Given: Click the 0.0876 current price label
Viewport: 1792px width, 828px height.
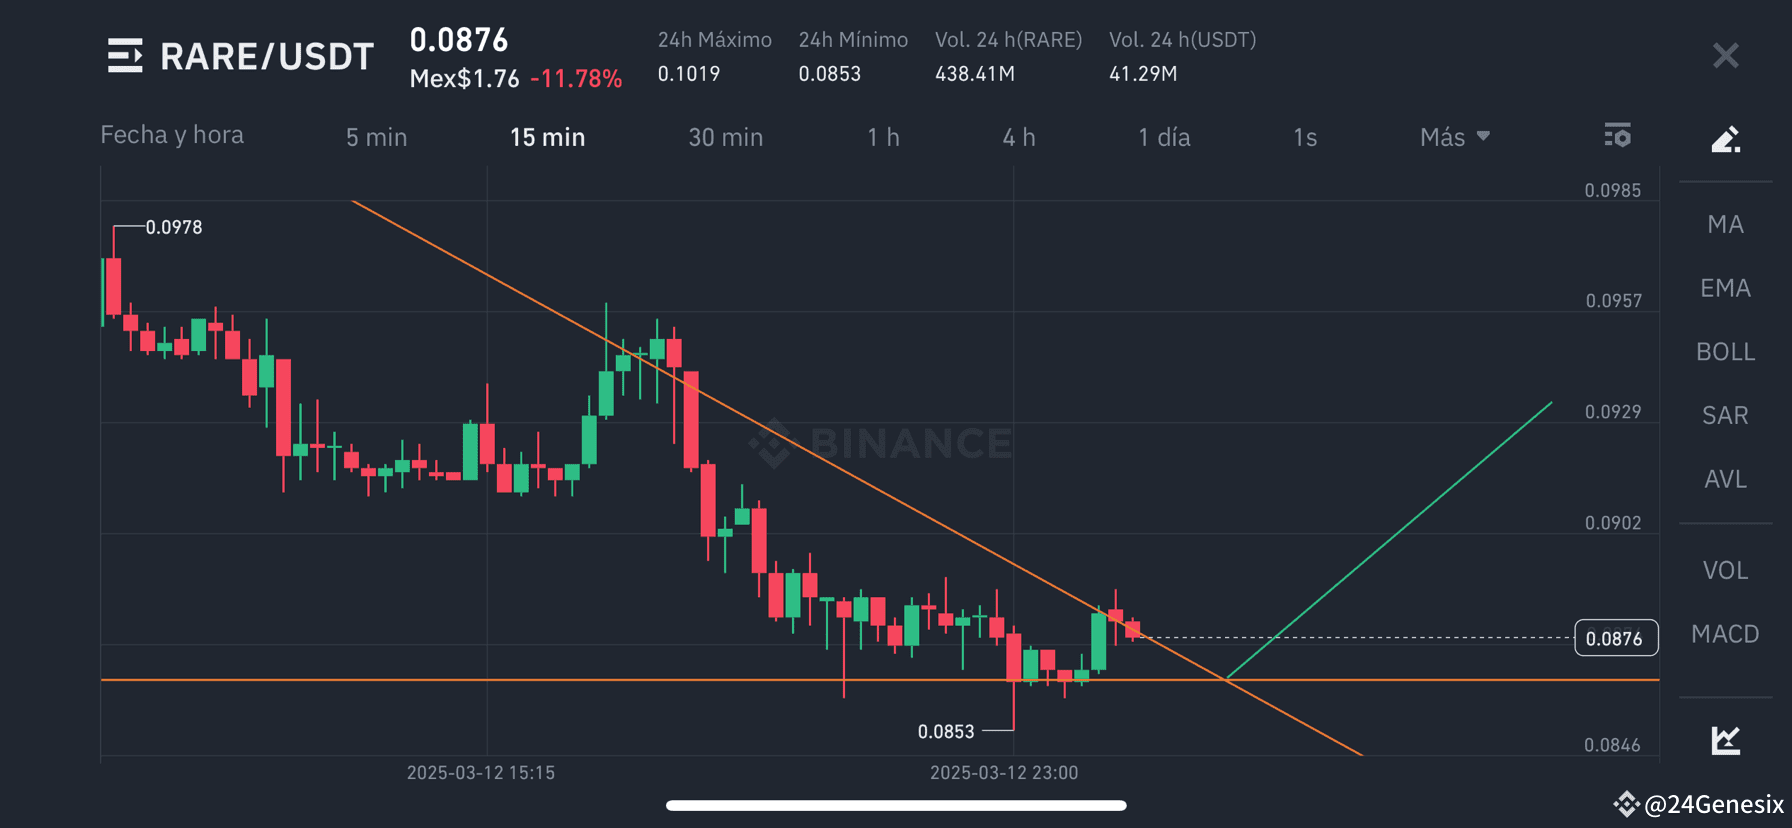Looking at the screenshot, I should (1616, 637).
